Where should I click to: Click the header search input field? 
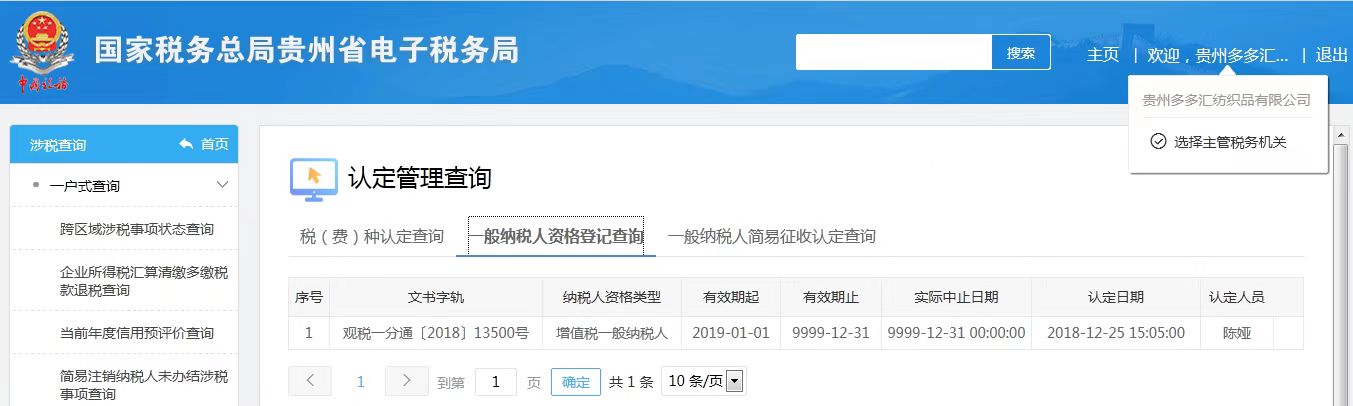(x=893, y=53)
